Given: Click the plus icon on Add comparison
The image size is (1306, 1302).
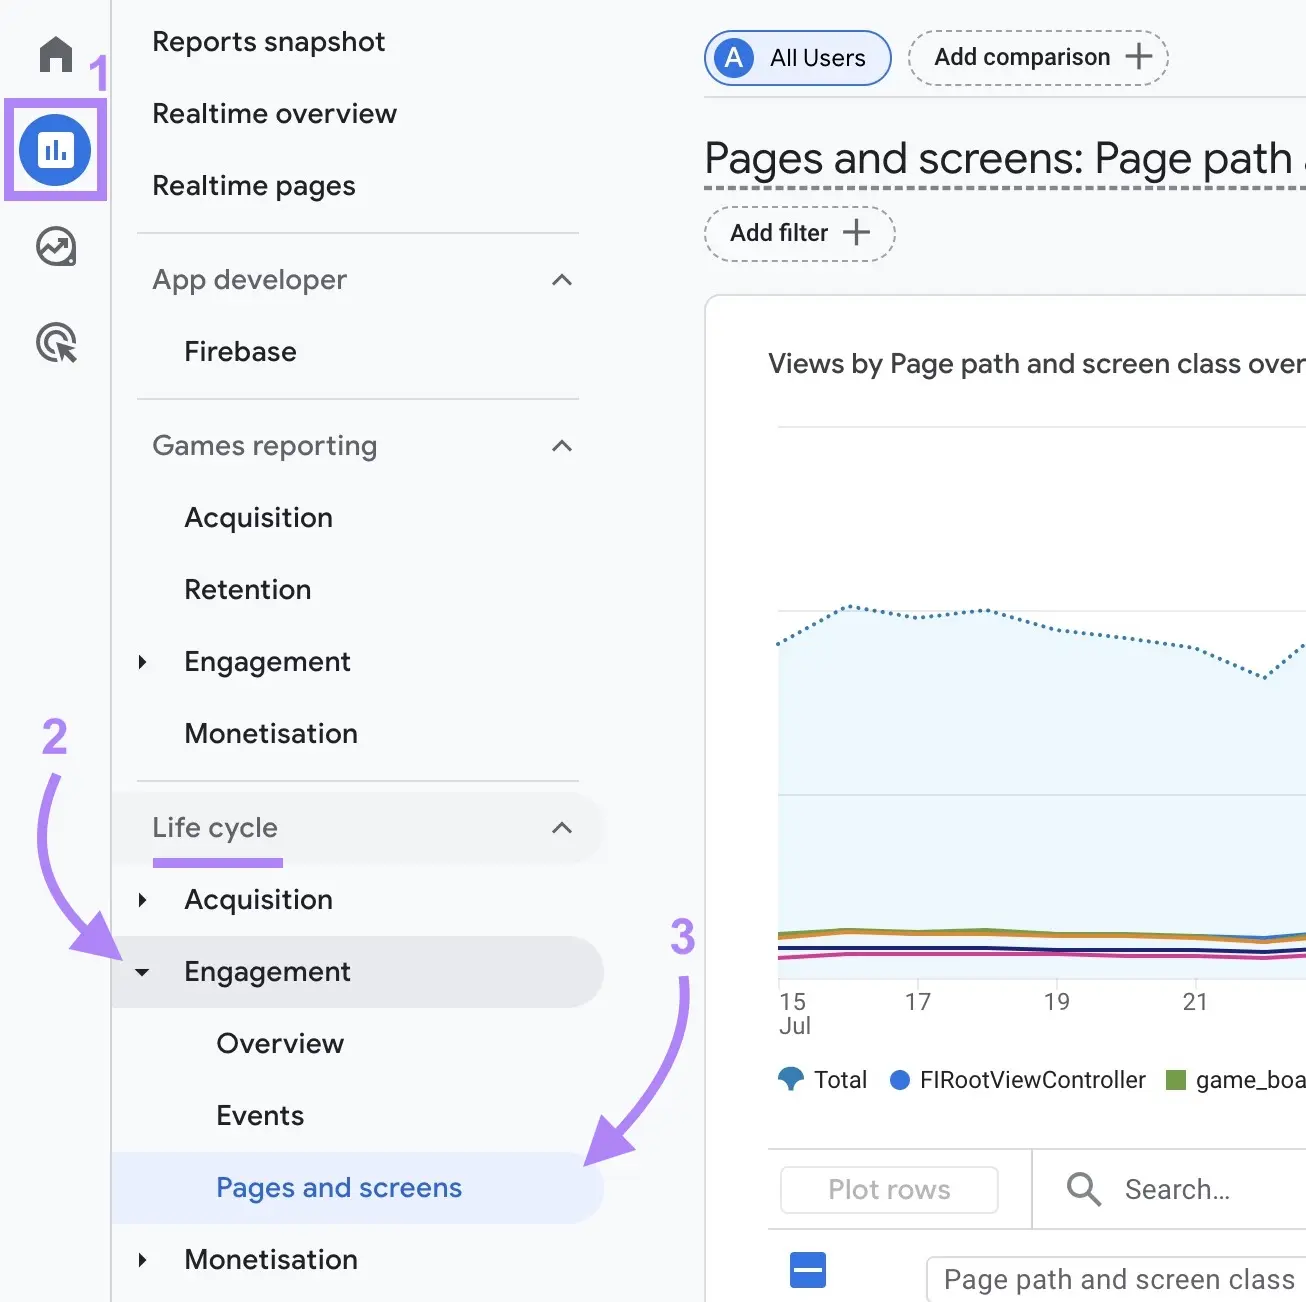Looking at the screenshot, I should coord(1139,57).
